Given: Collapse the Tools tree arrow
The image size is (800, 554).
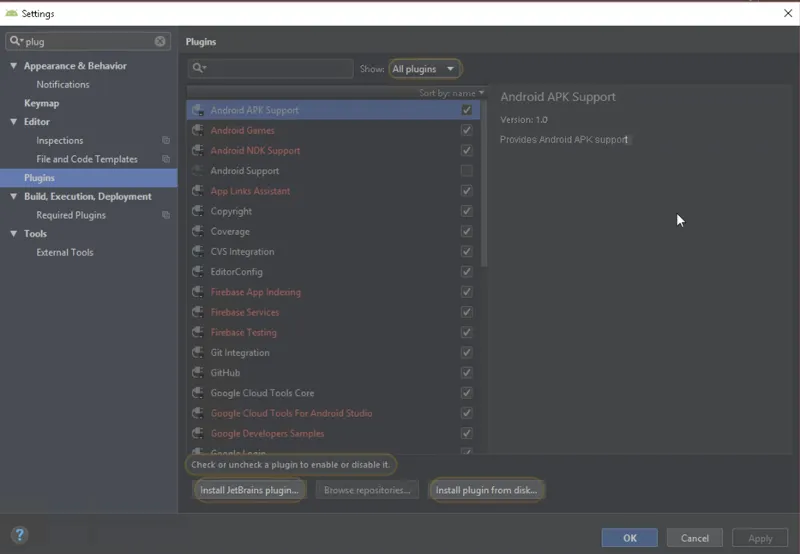Looking at the screenshot, I should point(14,234).
